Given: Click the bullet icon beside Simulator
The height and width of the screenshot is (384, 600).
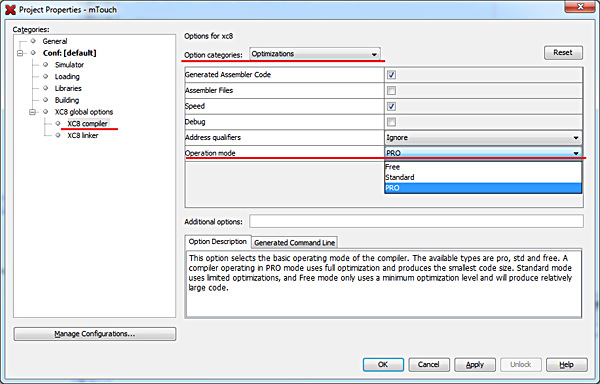Looking at the screenshot, I should point(46,65).
